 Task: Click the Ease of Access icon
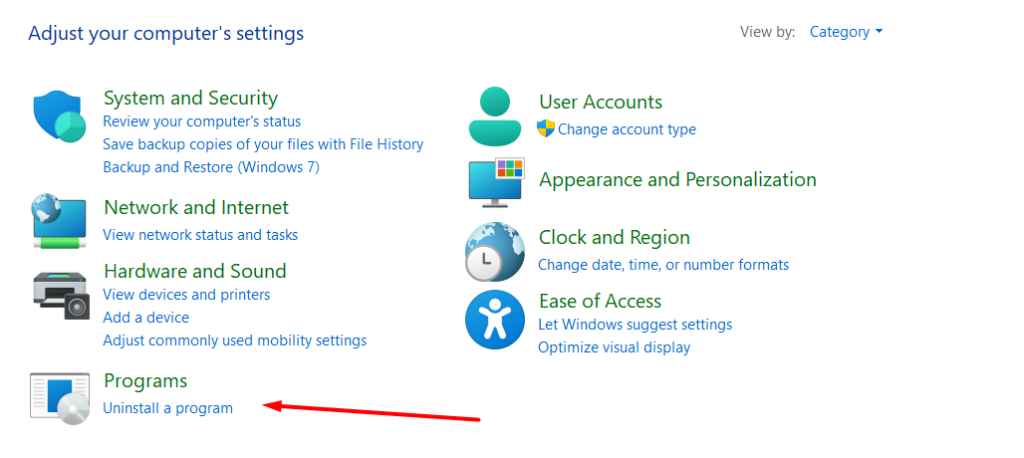tap(495, 320)
